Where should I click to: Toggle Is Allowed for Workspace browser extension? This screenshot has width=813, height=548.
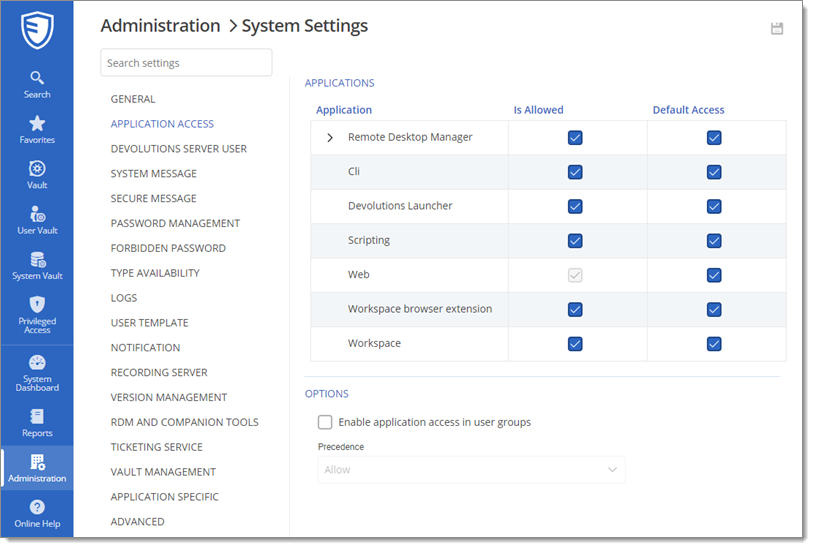tap(575, 310)
